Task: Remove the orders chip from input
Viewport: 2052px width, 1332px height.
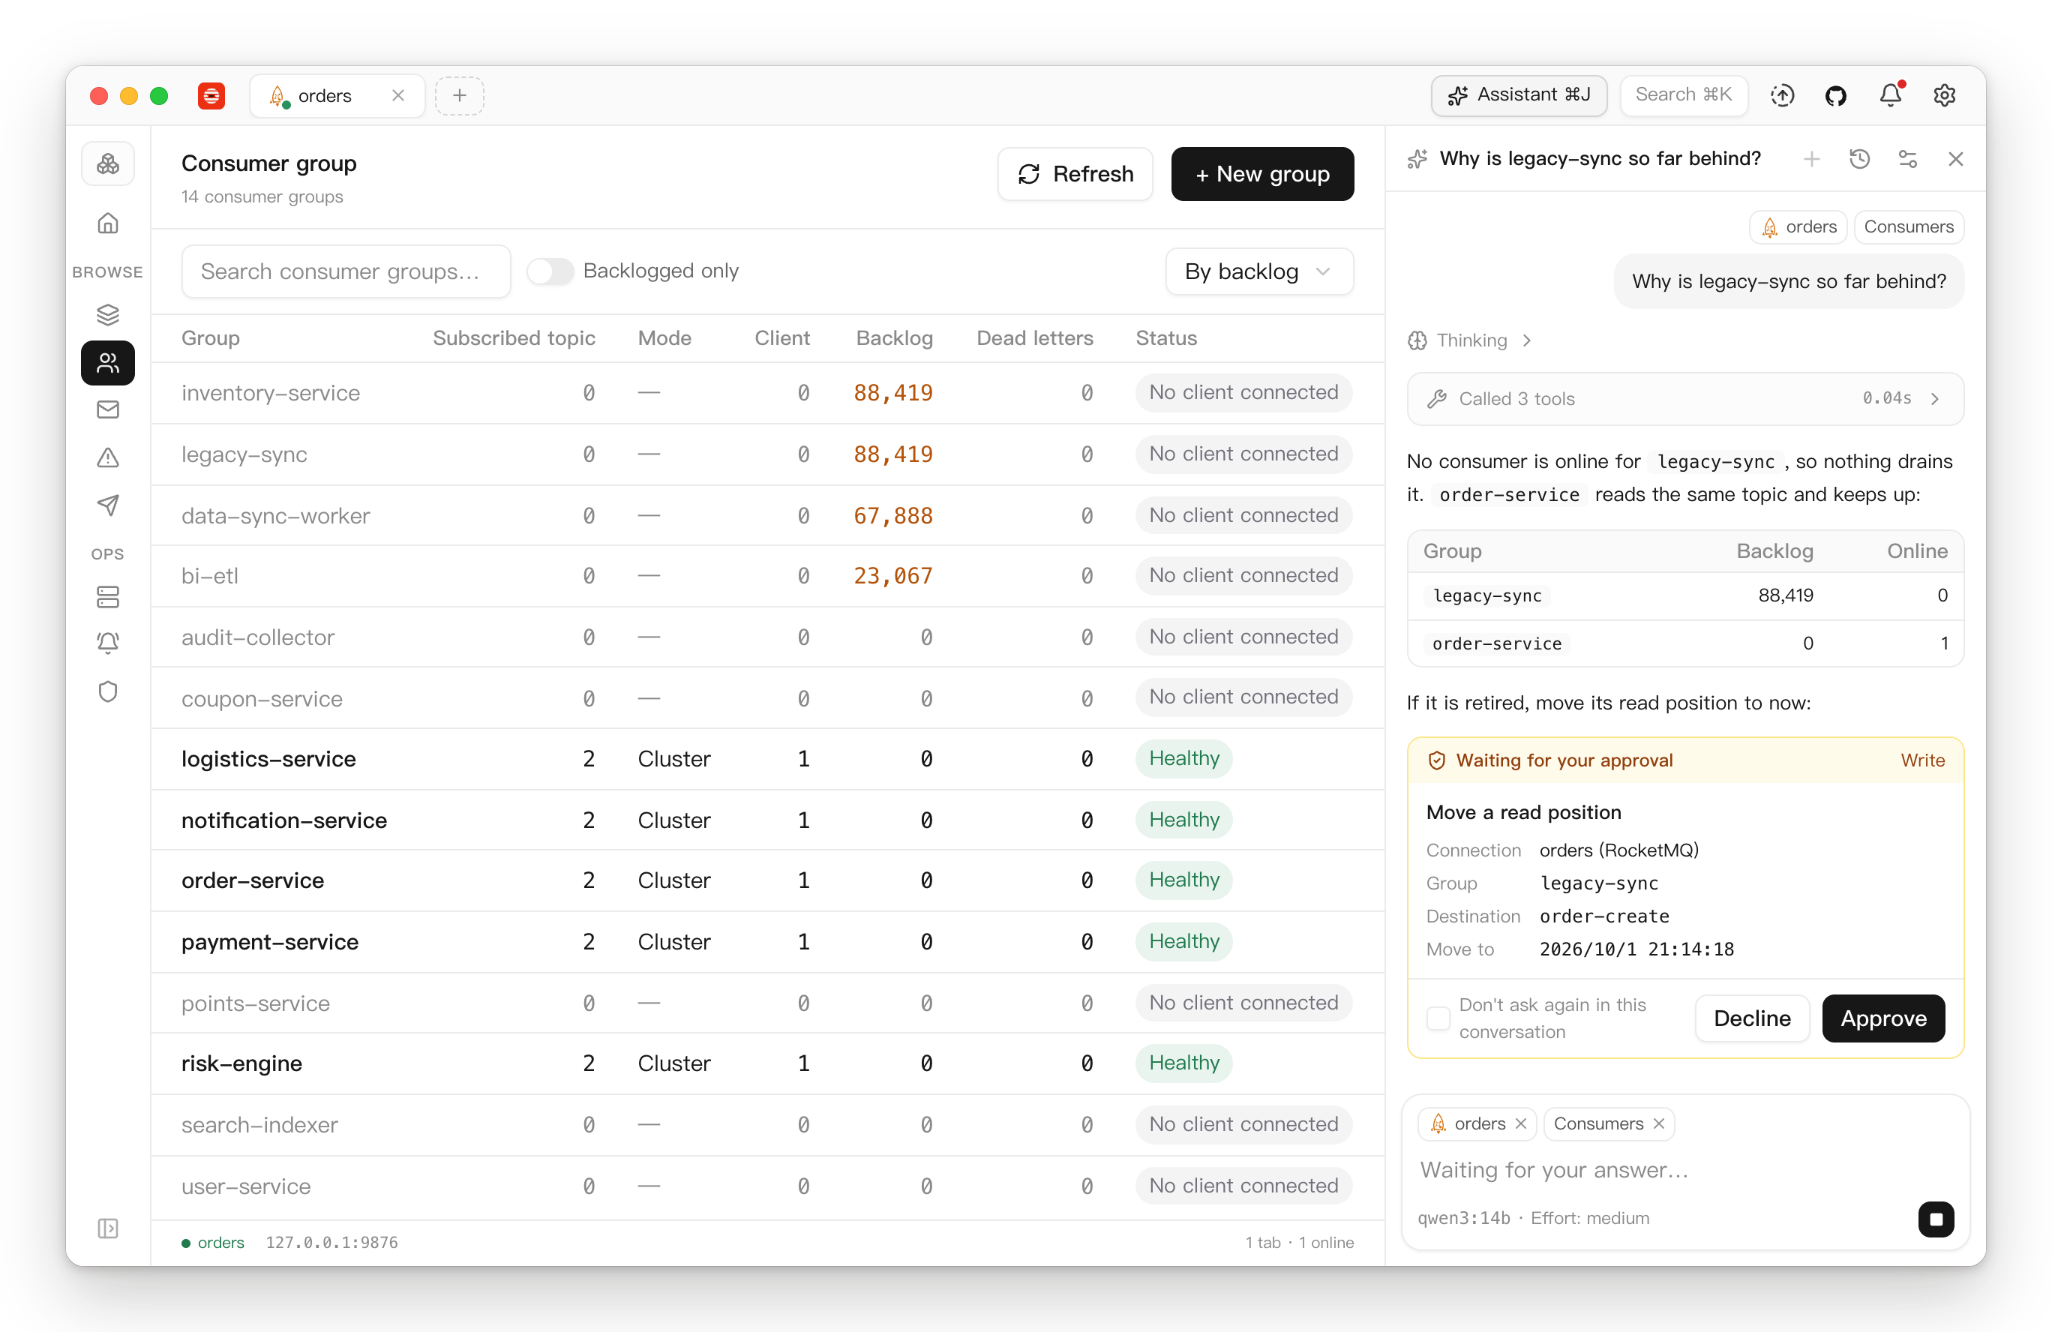Action: pyautogui.click(x=1520, y=1124)
